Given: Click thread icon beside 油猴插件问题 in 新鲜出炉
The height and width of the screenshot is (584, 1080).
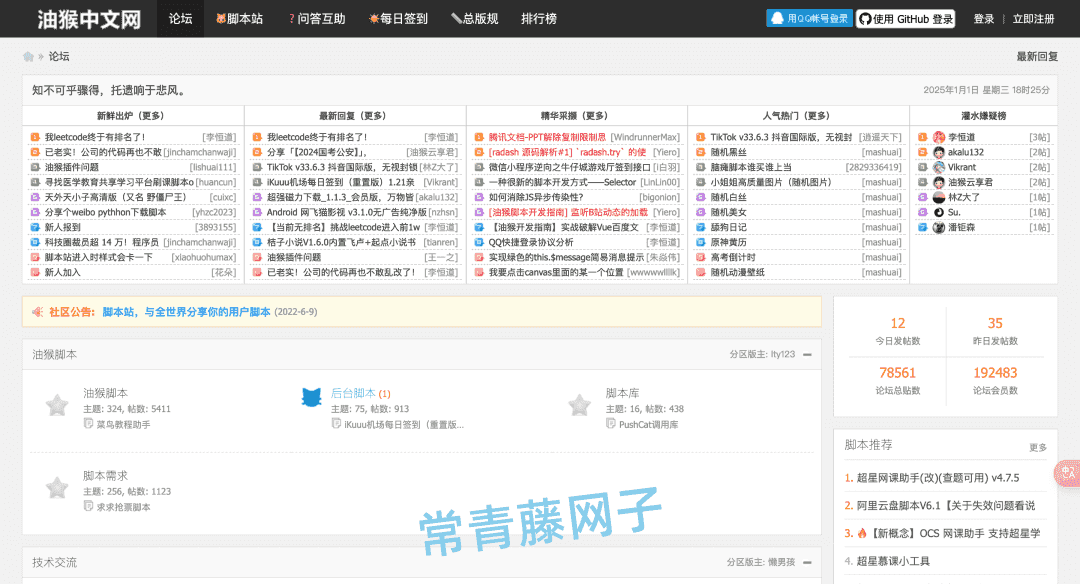Looking at the screenshot, I should pos(34,167).
